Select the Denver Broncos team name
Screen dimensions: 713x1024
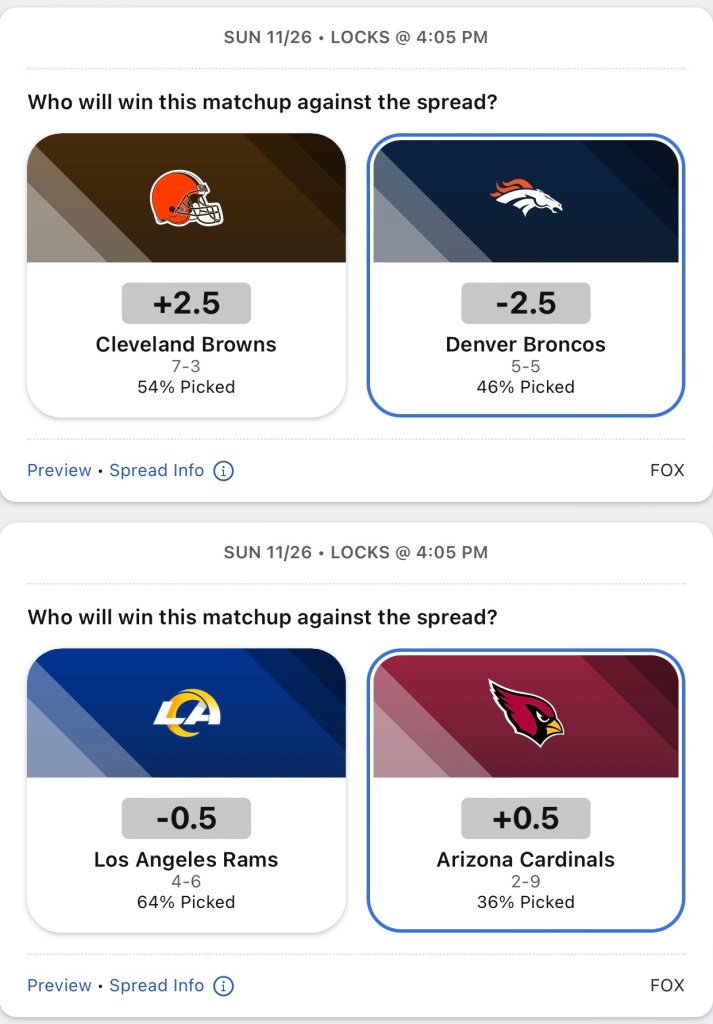click(526, 344)
